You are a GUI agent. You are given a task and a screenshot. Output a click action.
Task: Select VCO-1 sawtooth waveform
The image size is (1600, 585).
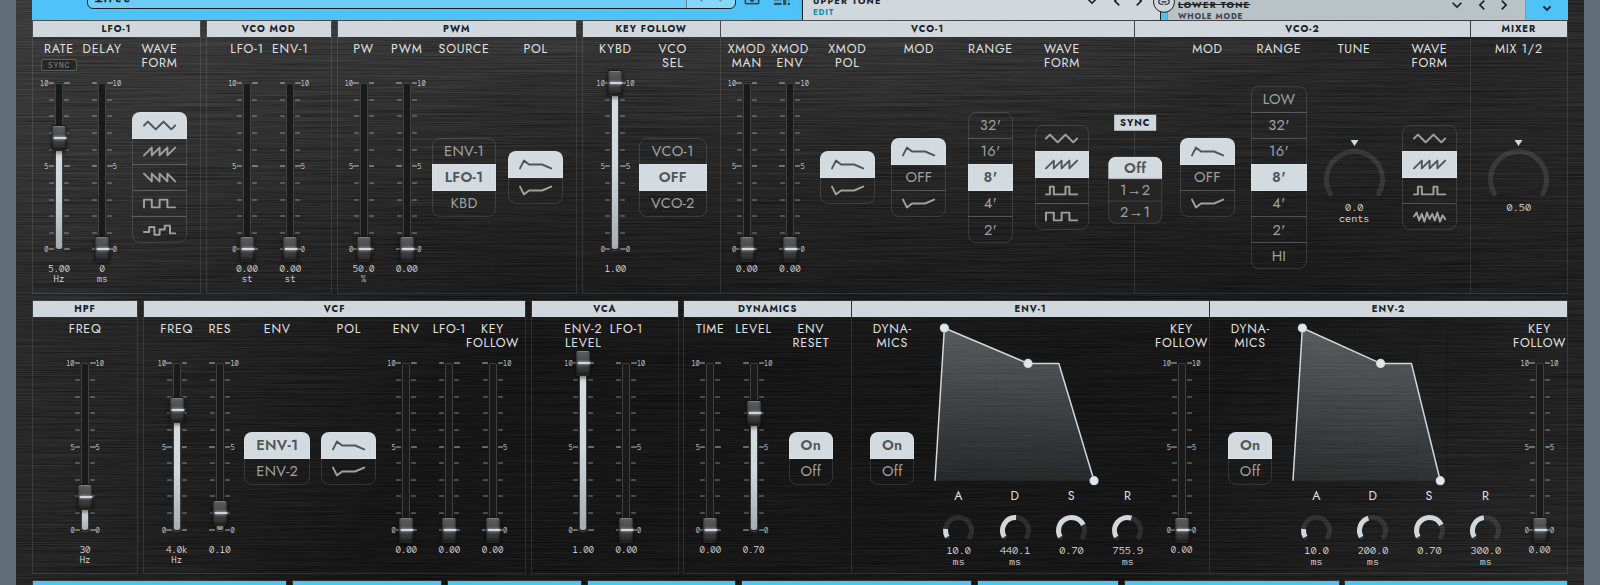pyautogui.click(x=1061, y=164)
